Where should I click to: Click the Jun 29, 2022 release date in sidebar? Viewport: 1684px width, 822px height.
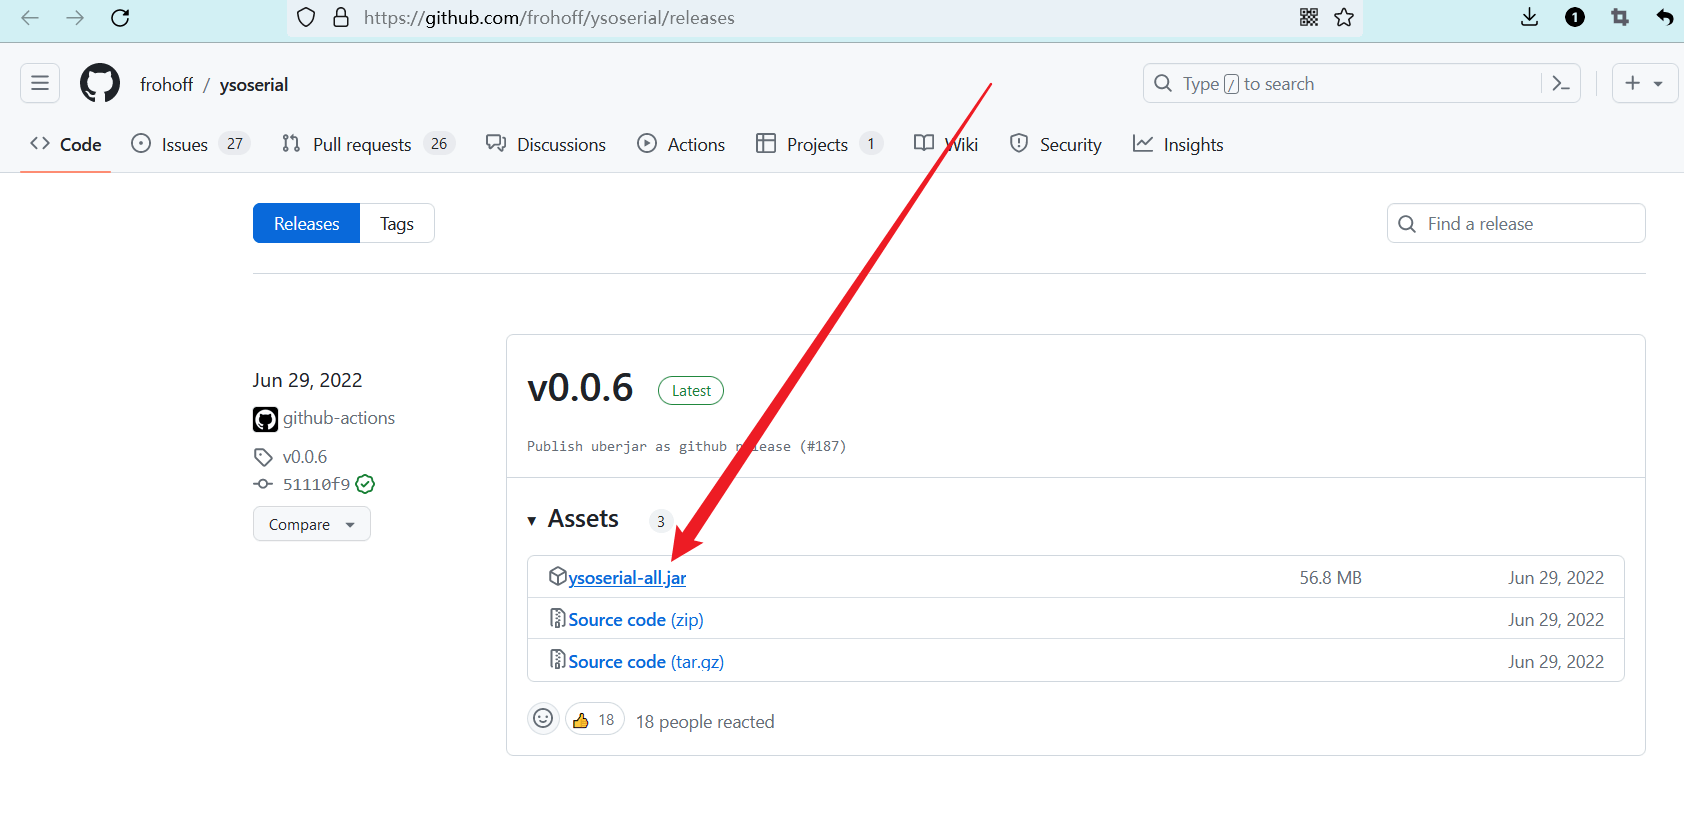pos(307,380)
